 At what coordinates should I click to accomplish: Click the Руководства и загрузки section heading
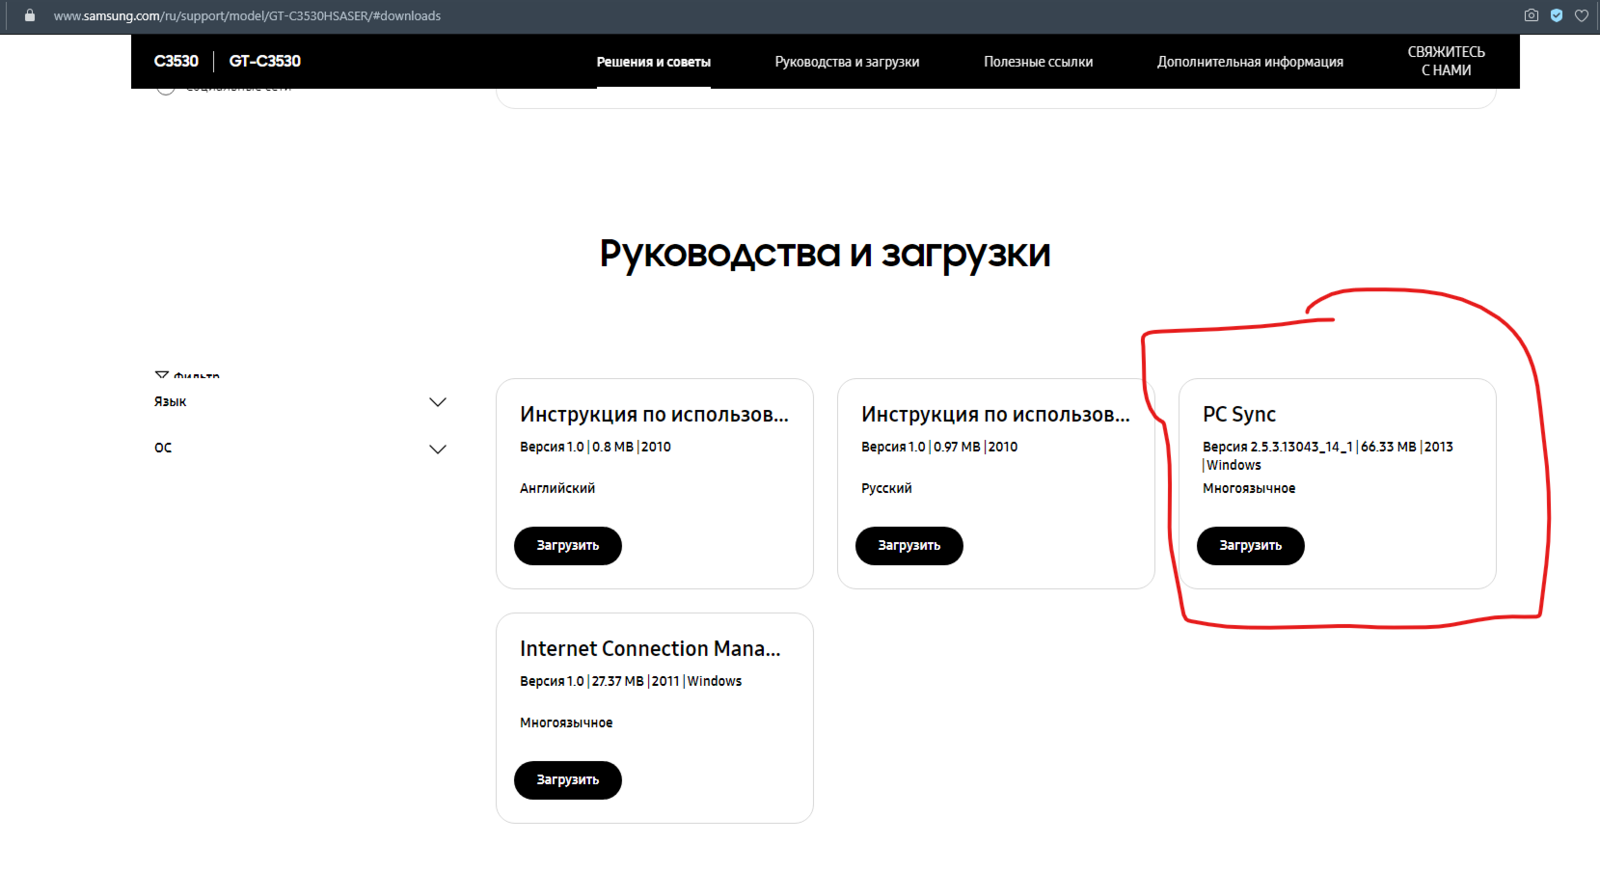point(825,254)
